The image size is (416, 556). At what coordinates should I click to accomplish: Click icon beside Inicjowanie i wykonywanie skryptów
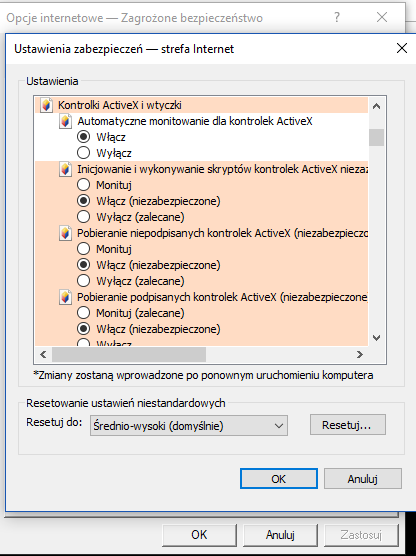65,169
